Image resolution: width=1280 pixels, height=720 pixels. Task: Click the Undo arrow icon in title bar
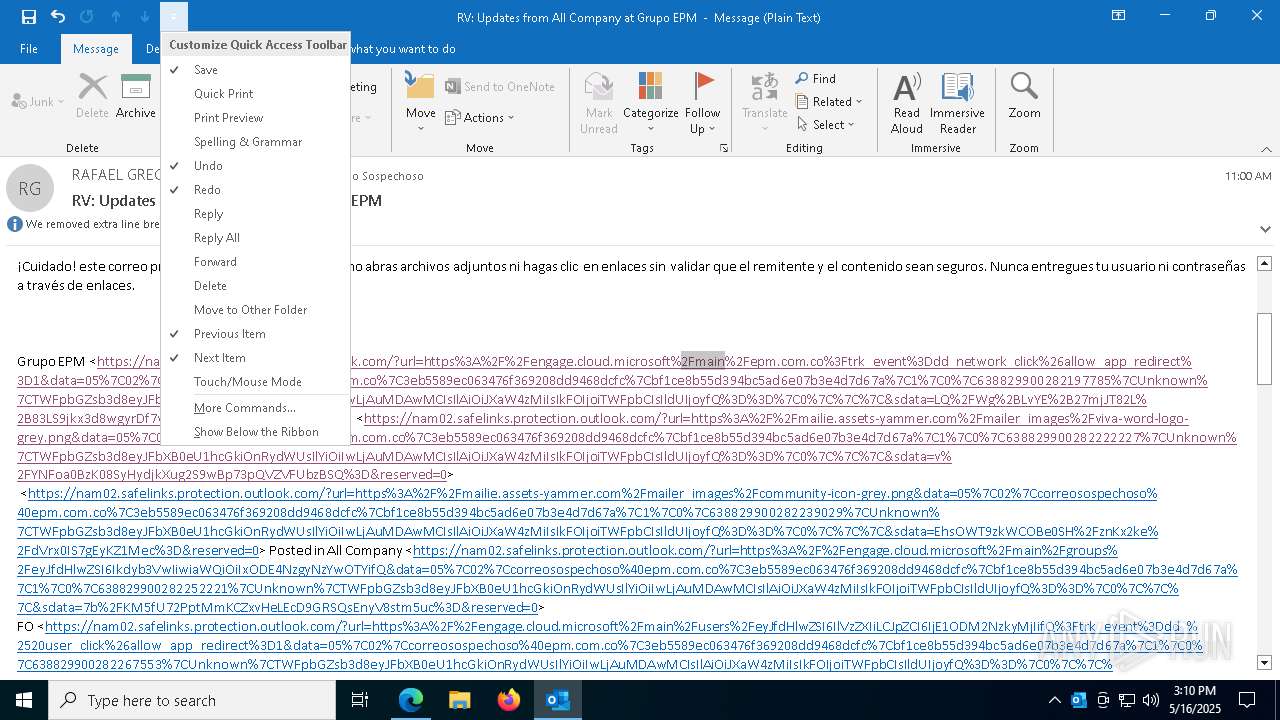pos(58,16)
